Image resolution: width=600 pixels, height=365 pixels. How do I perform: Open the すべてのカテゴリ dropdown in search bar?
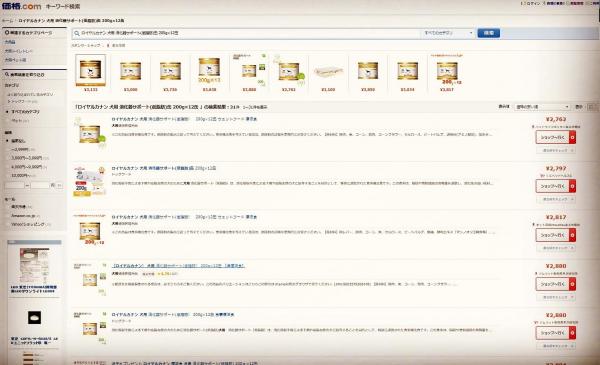click(448, 33)
